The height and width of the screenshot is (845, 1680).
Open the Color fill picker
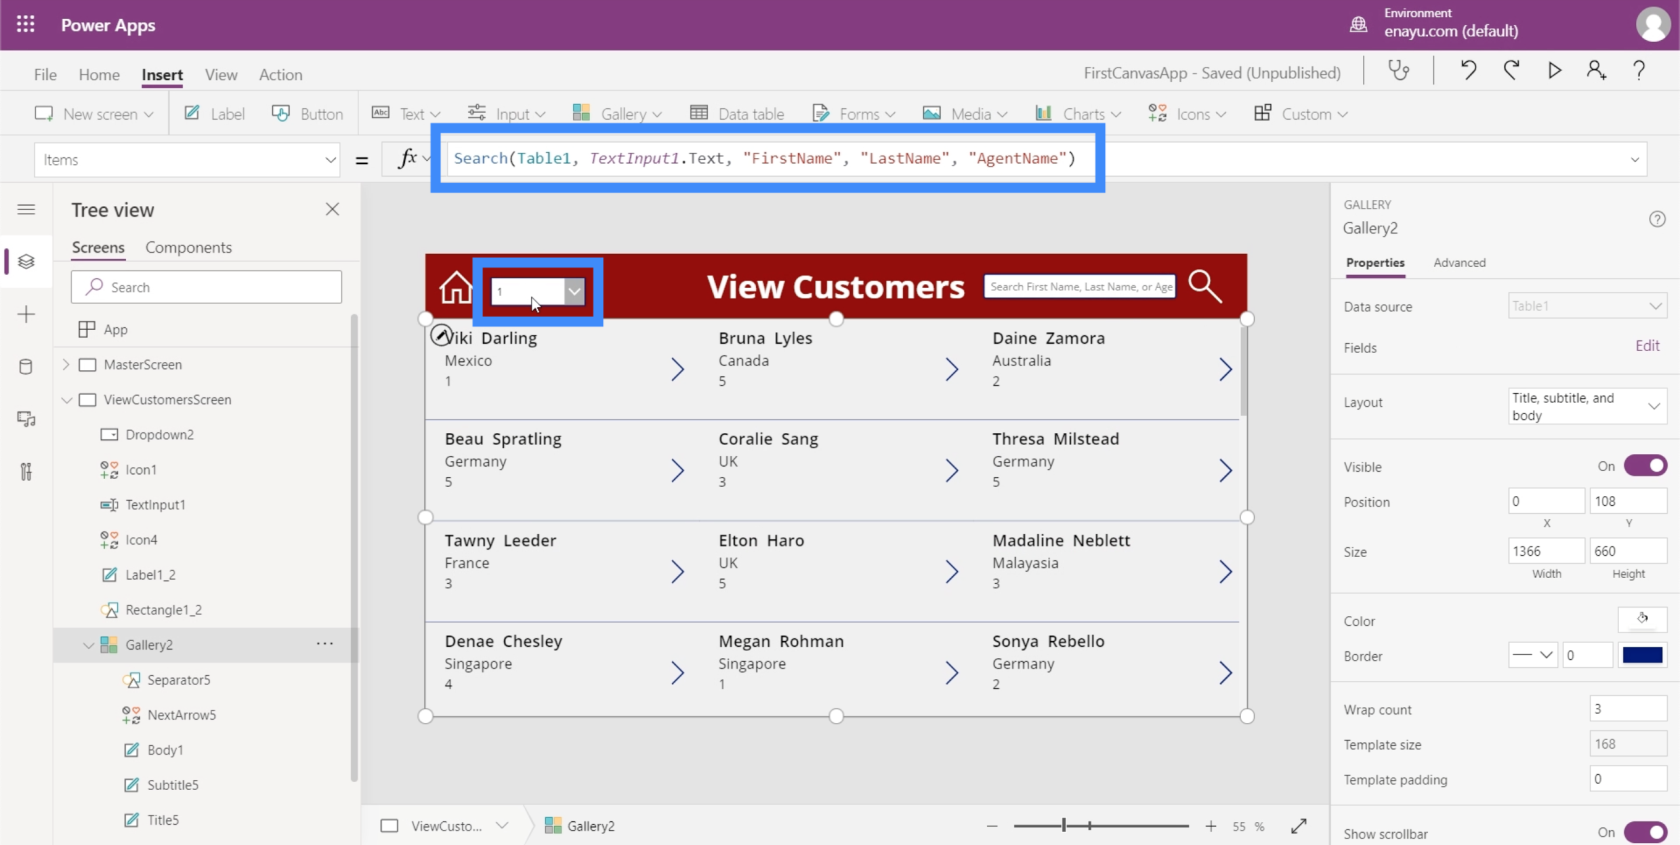click(x=1642, y=619)
